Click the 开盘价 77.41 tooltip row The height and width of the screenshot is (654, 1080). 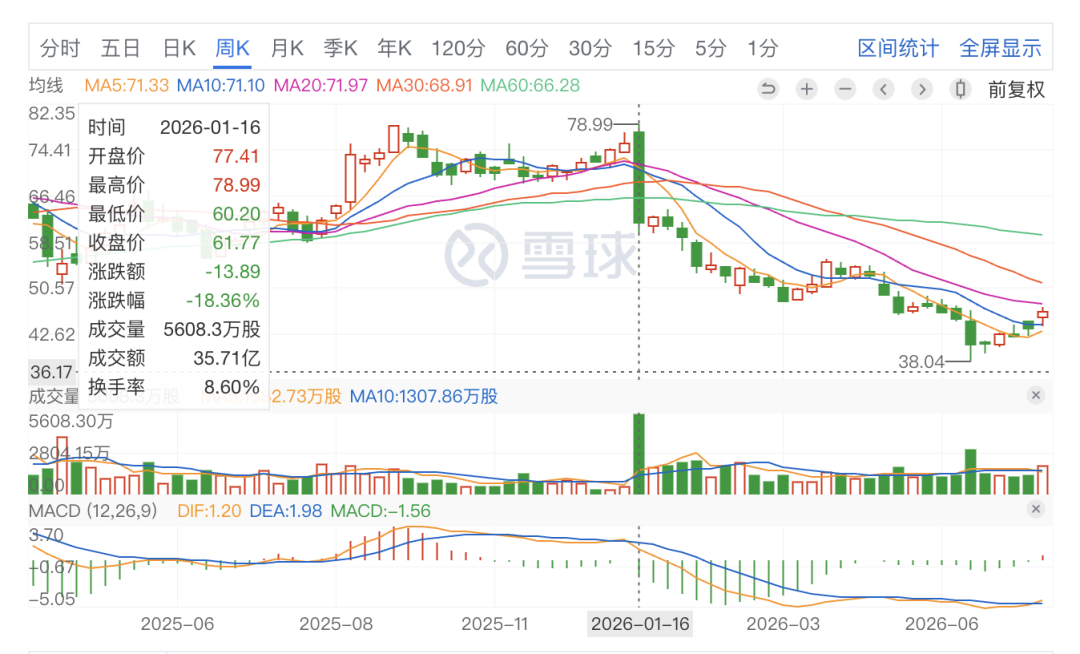[174, 156]
